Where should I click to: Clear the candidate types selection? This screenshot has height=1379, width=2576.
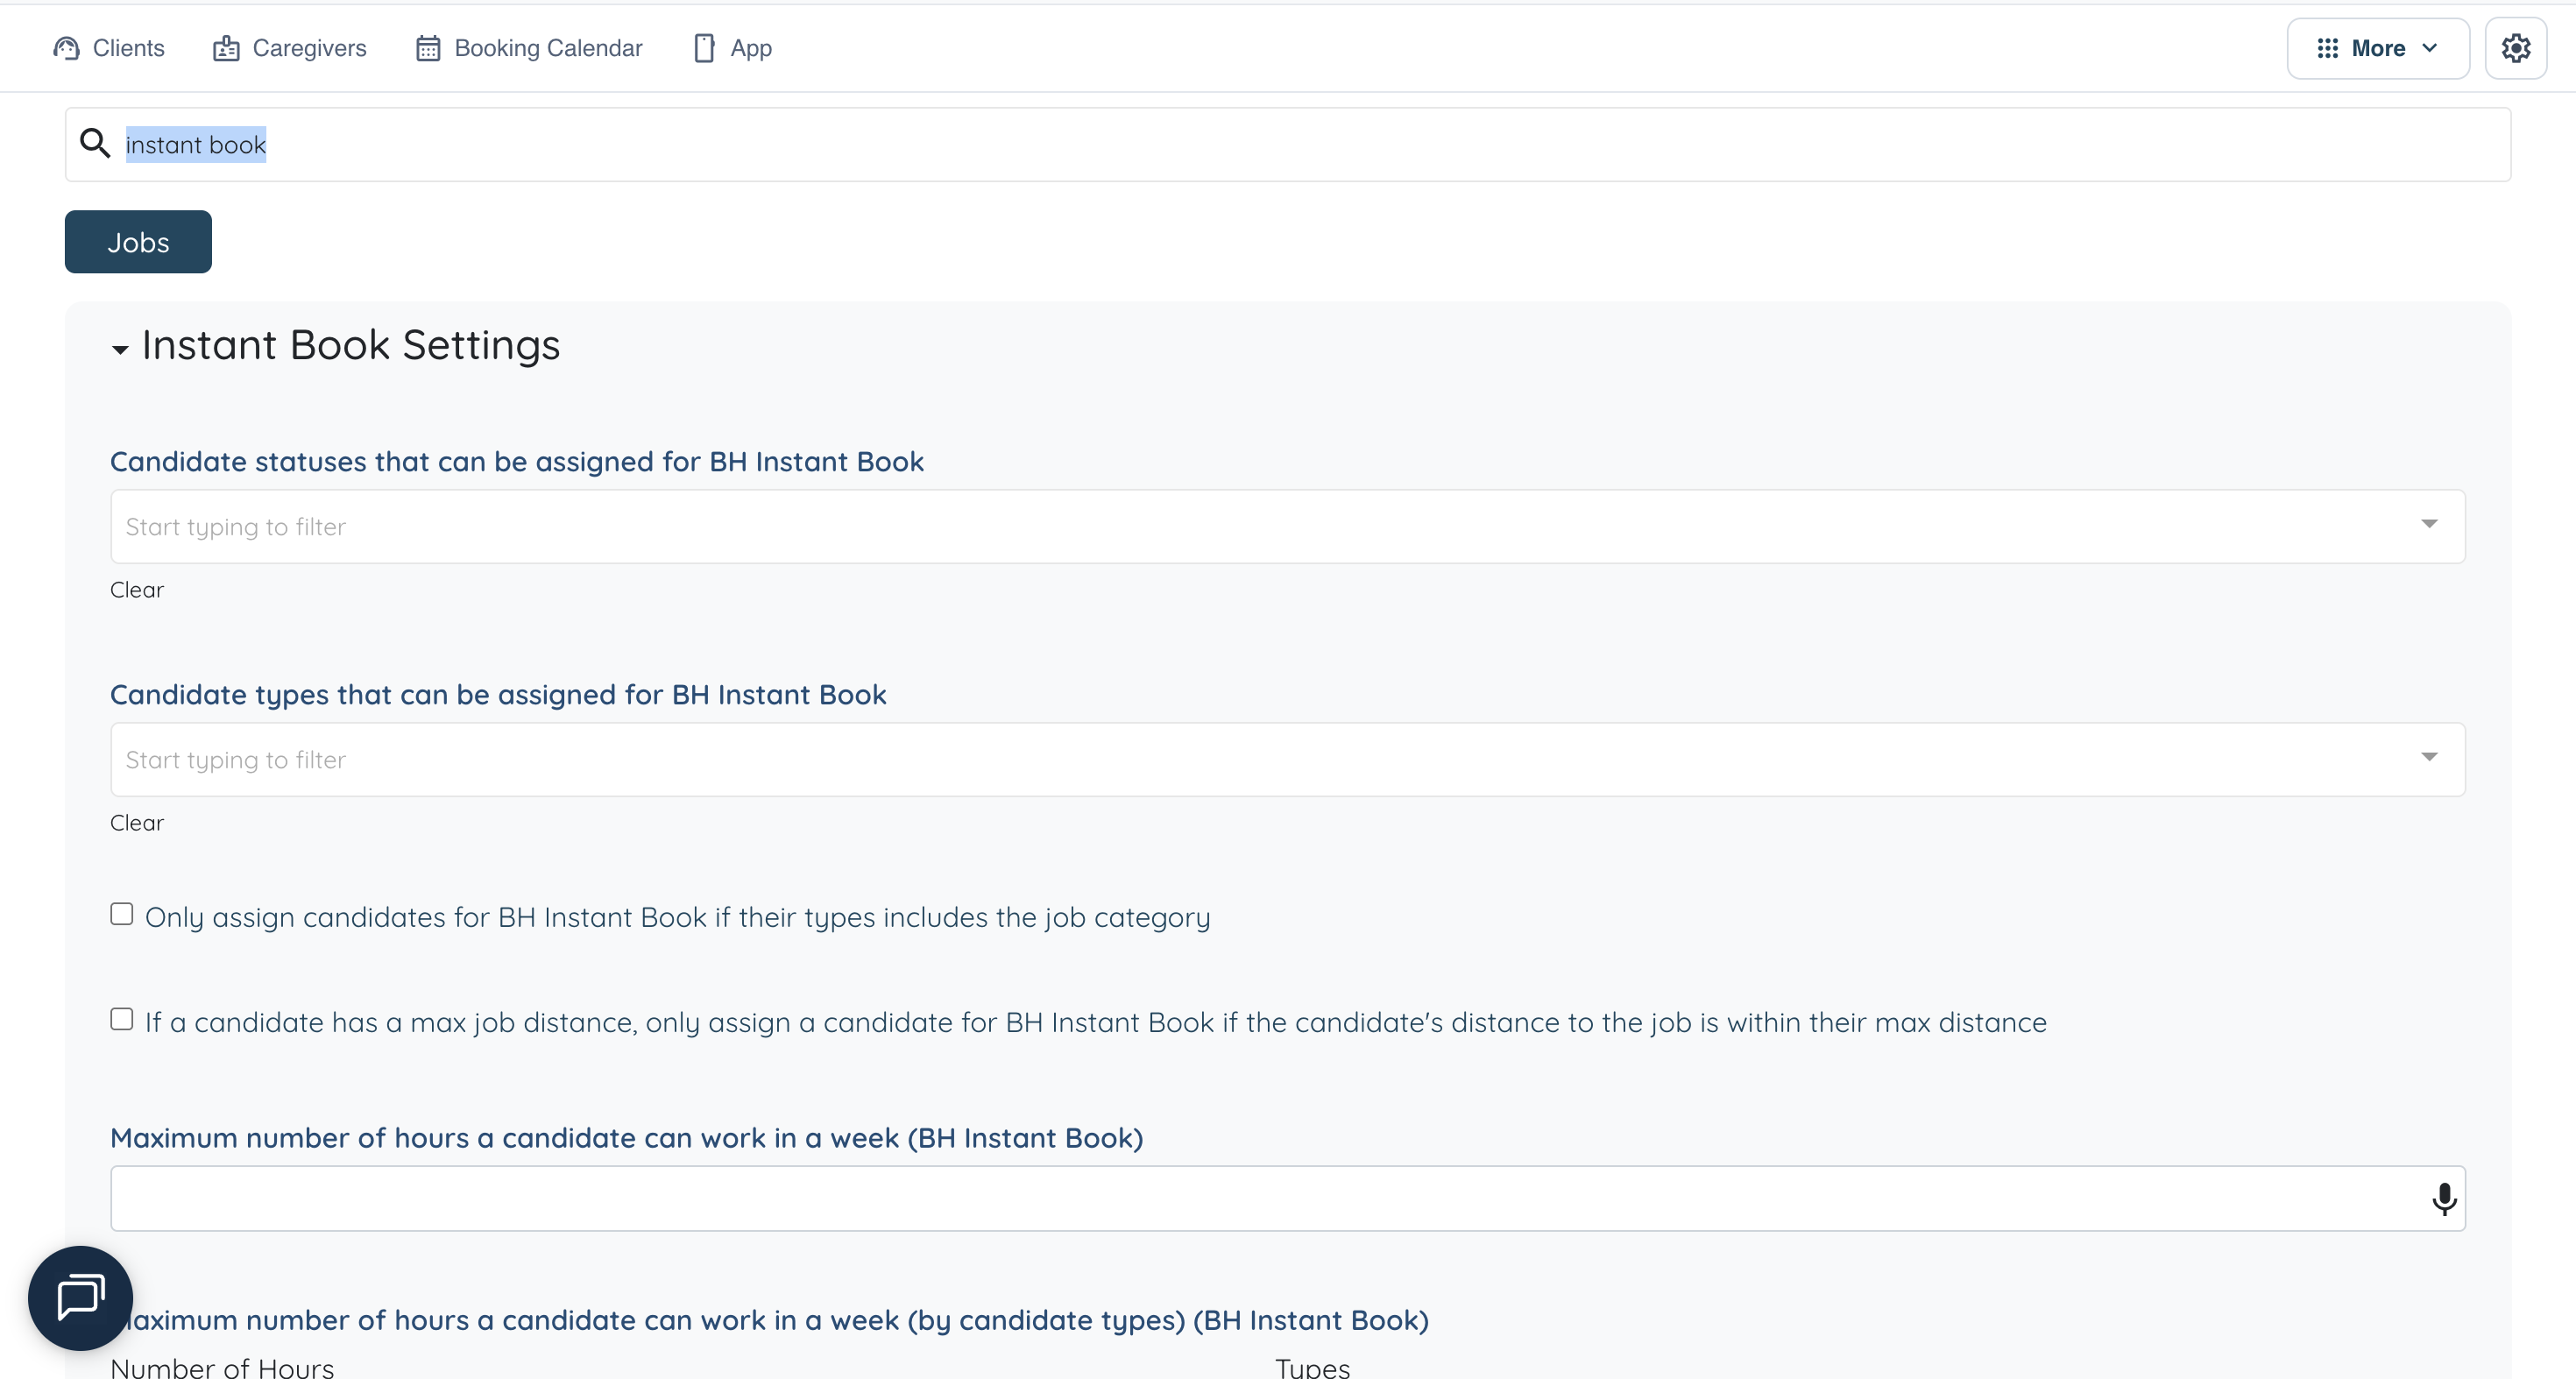click(137, 823)
